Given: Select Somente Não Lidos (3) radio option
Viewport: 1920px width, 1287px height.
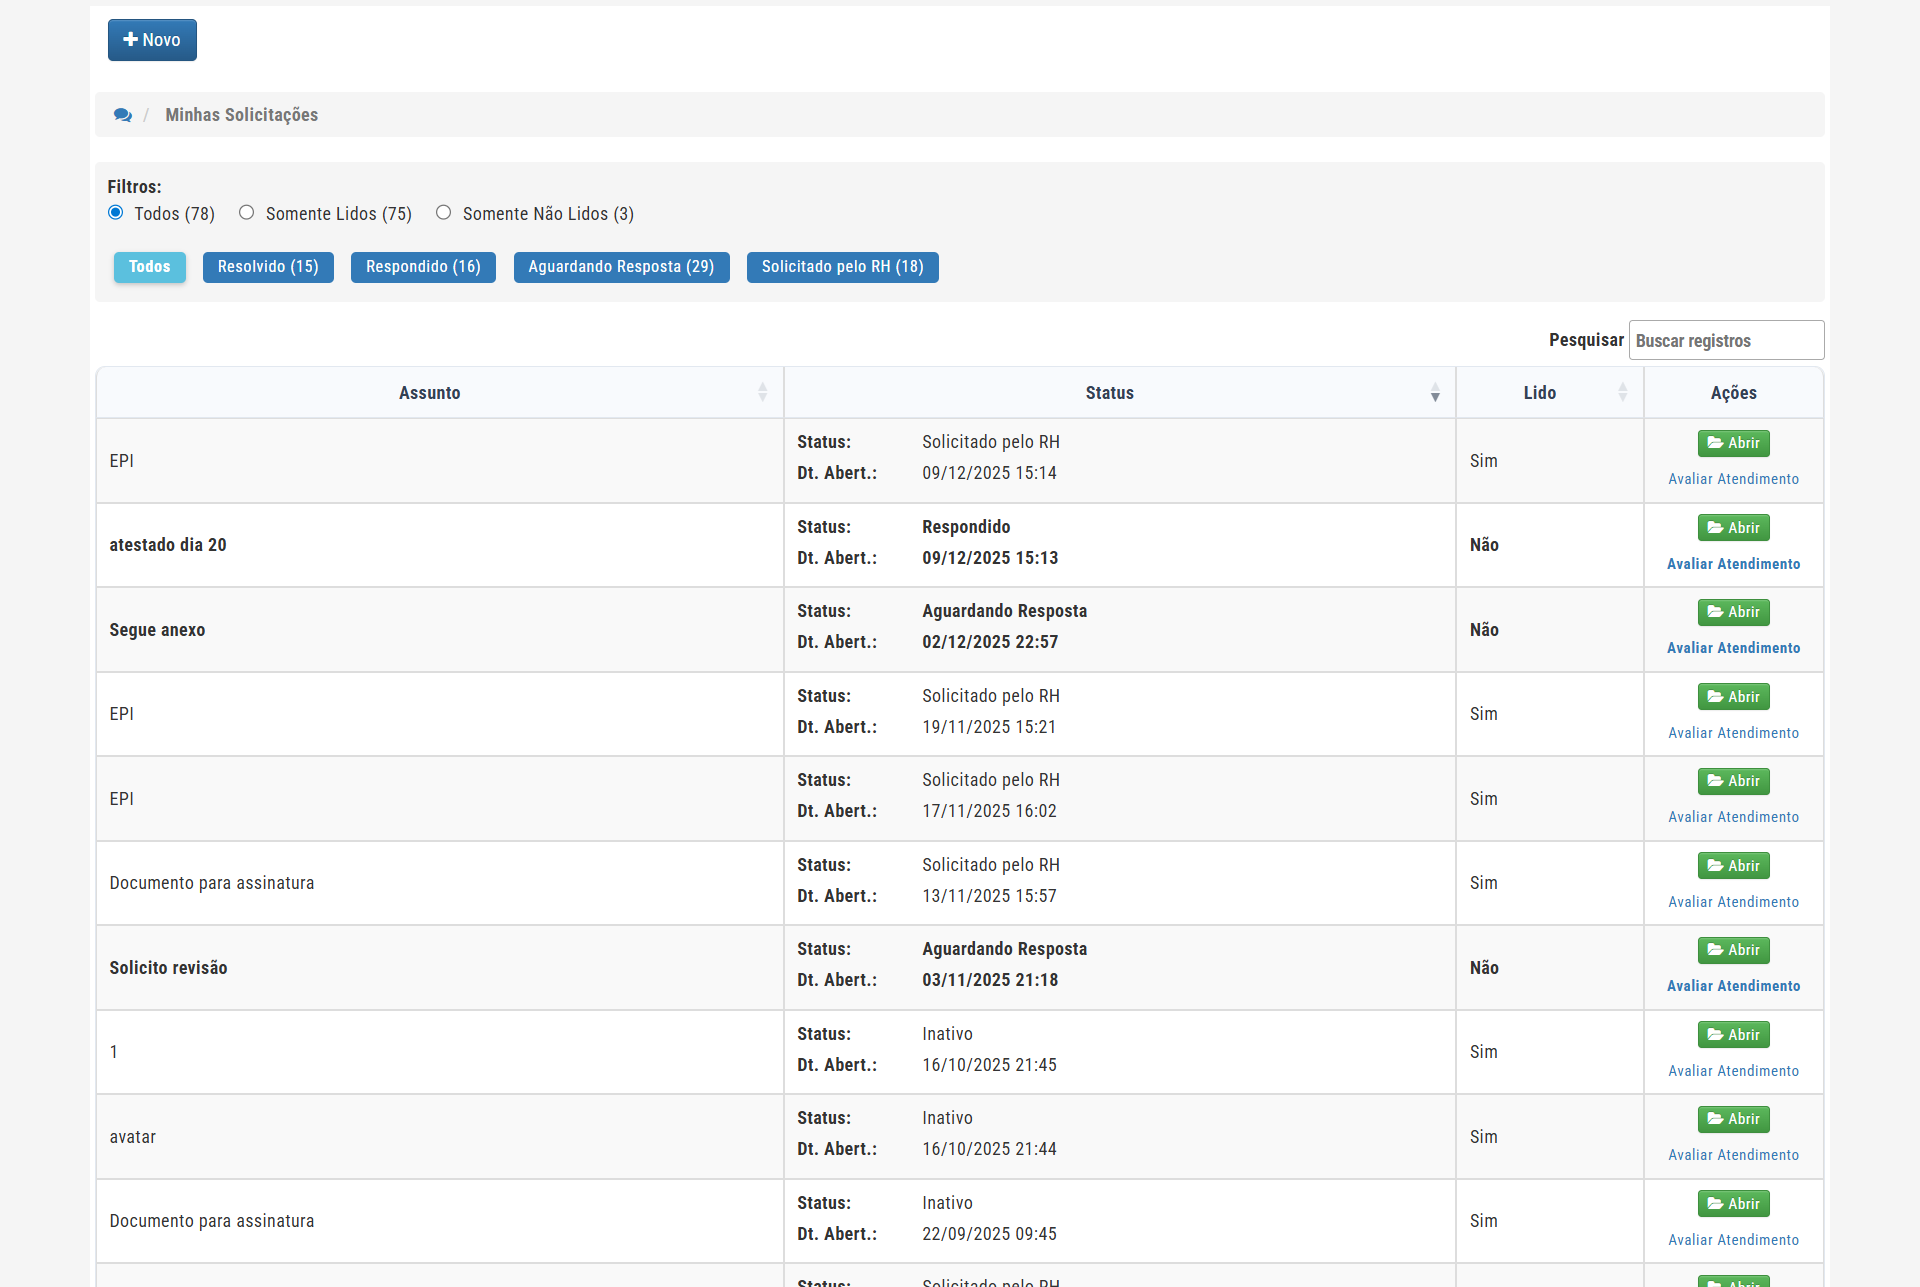Looking at the screenshot, I should click(x=444, y=213).
